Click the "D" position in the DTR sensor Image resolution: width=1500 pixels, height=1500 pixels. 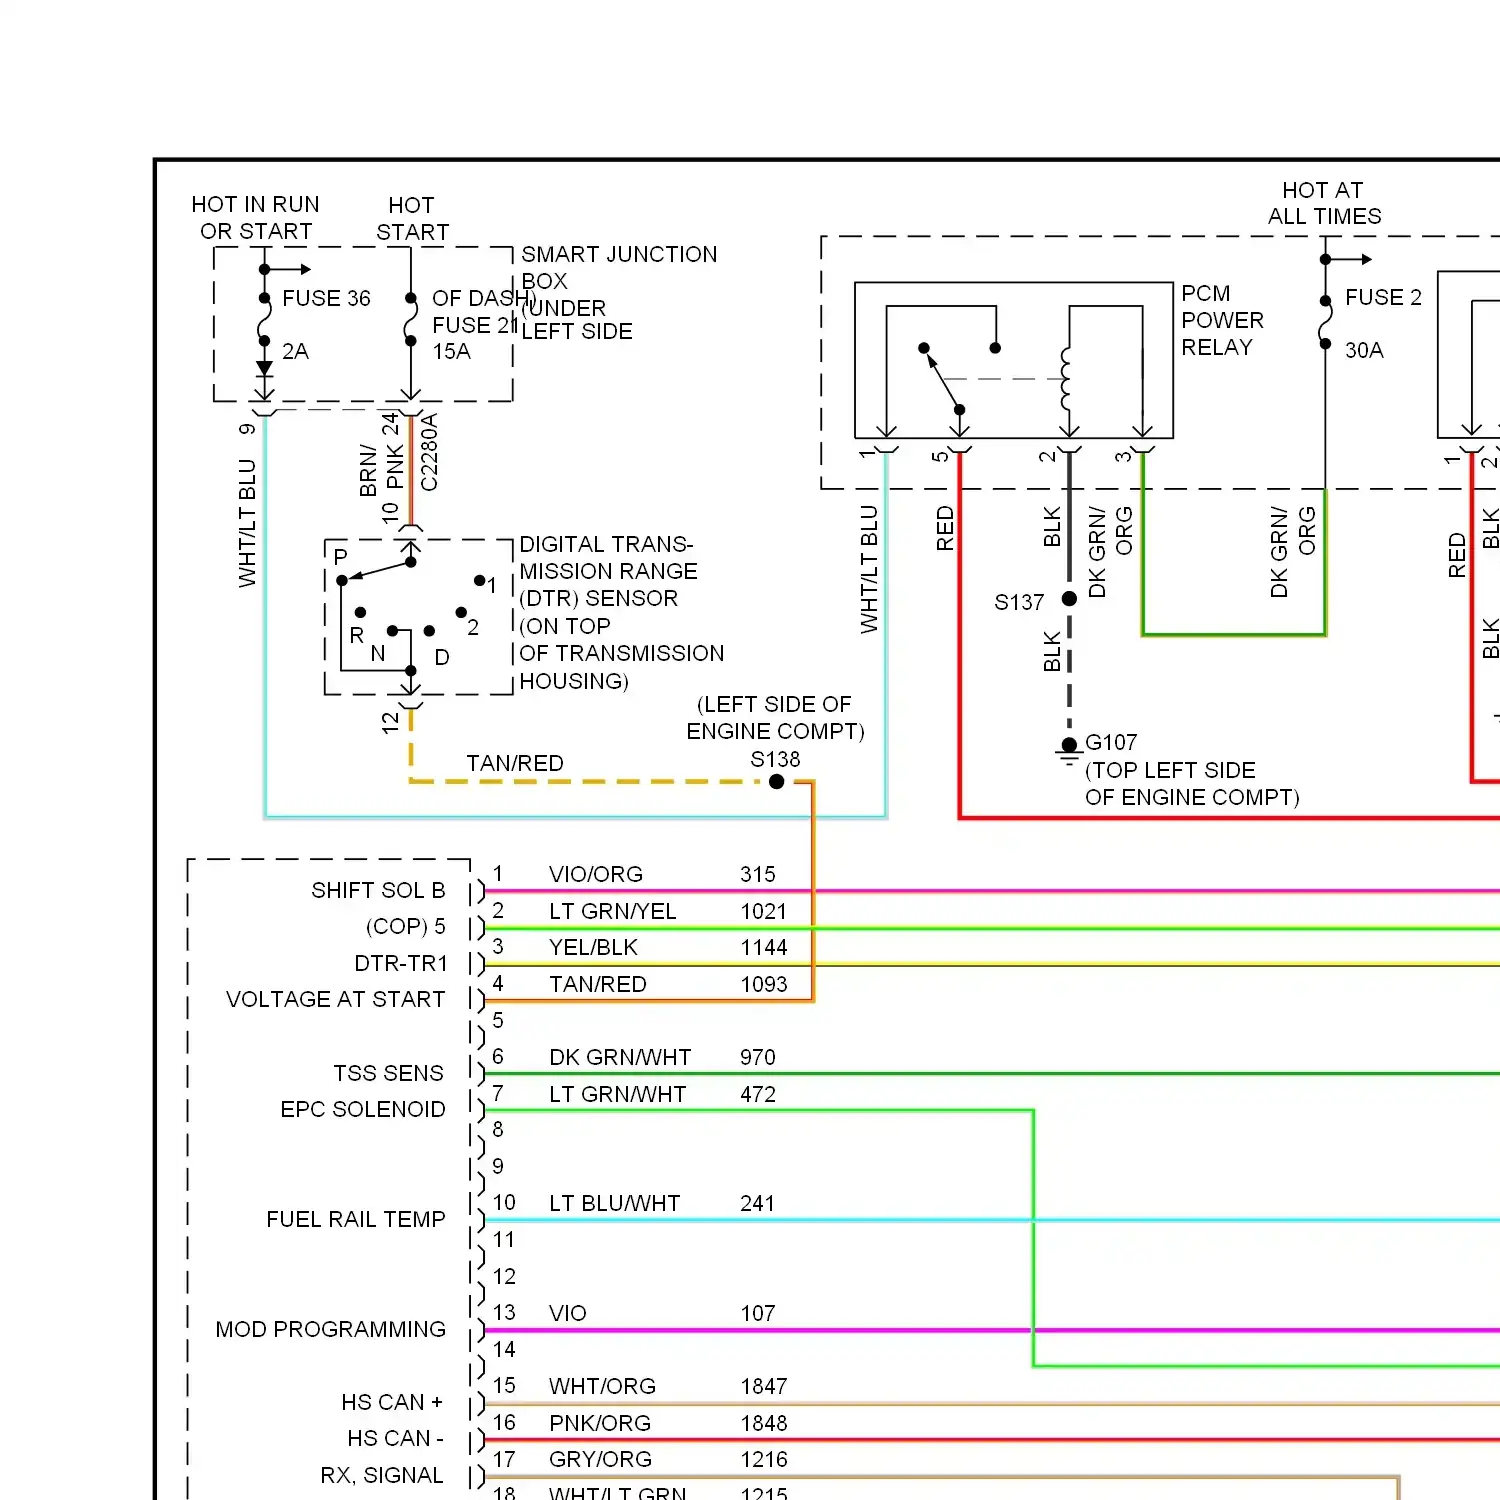[x=442, y=657]
